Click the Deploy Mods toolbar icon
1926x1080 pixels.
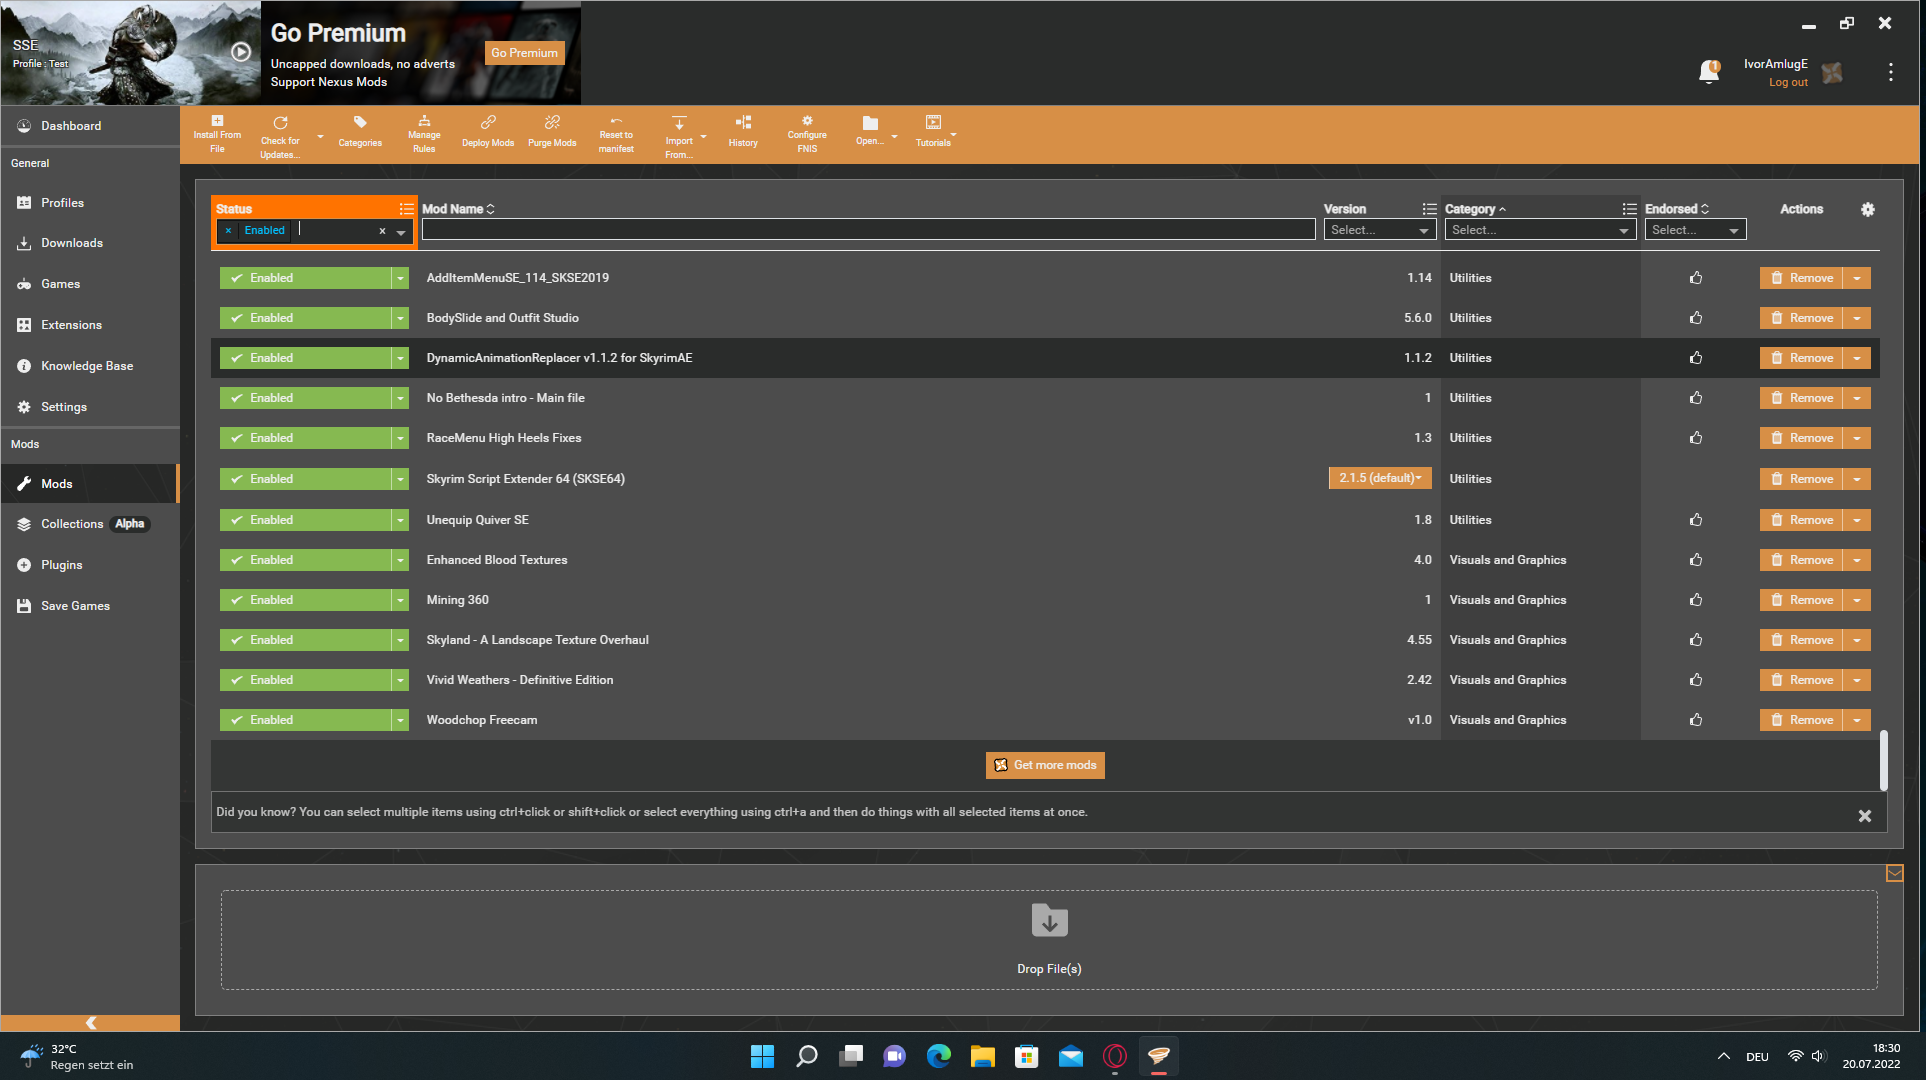point(488,131)
